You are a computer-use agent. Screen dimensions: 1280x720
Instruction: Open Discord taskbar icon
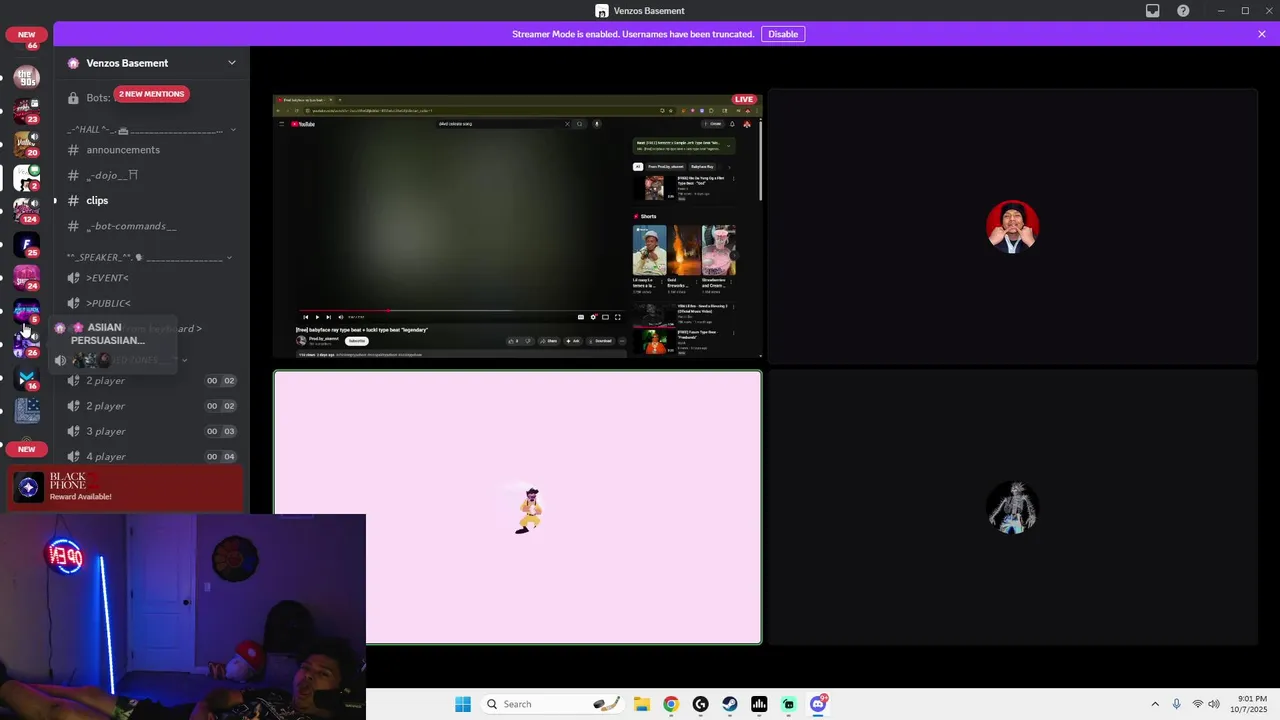(819, 704)
